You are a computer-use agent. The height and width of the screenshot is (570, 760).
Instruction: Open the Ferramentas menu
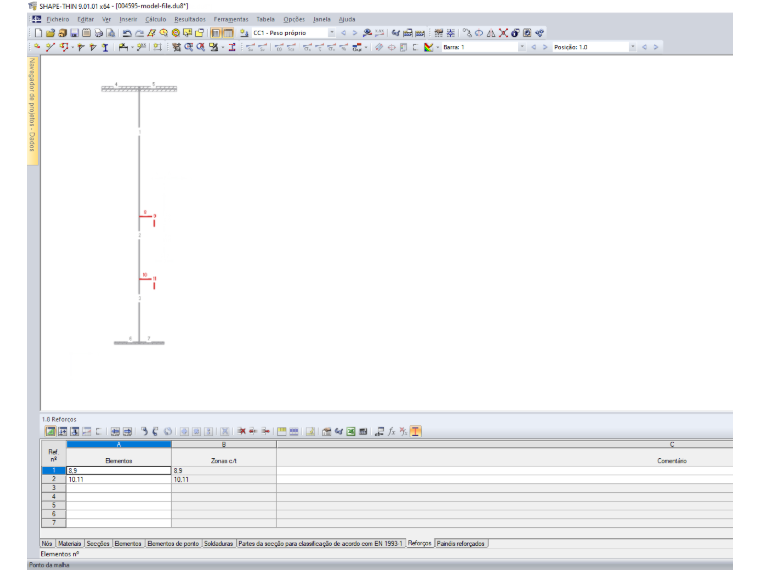coord(231,19)
